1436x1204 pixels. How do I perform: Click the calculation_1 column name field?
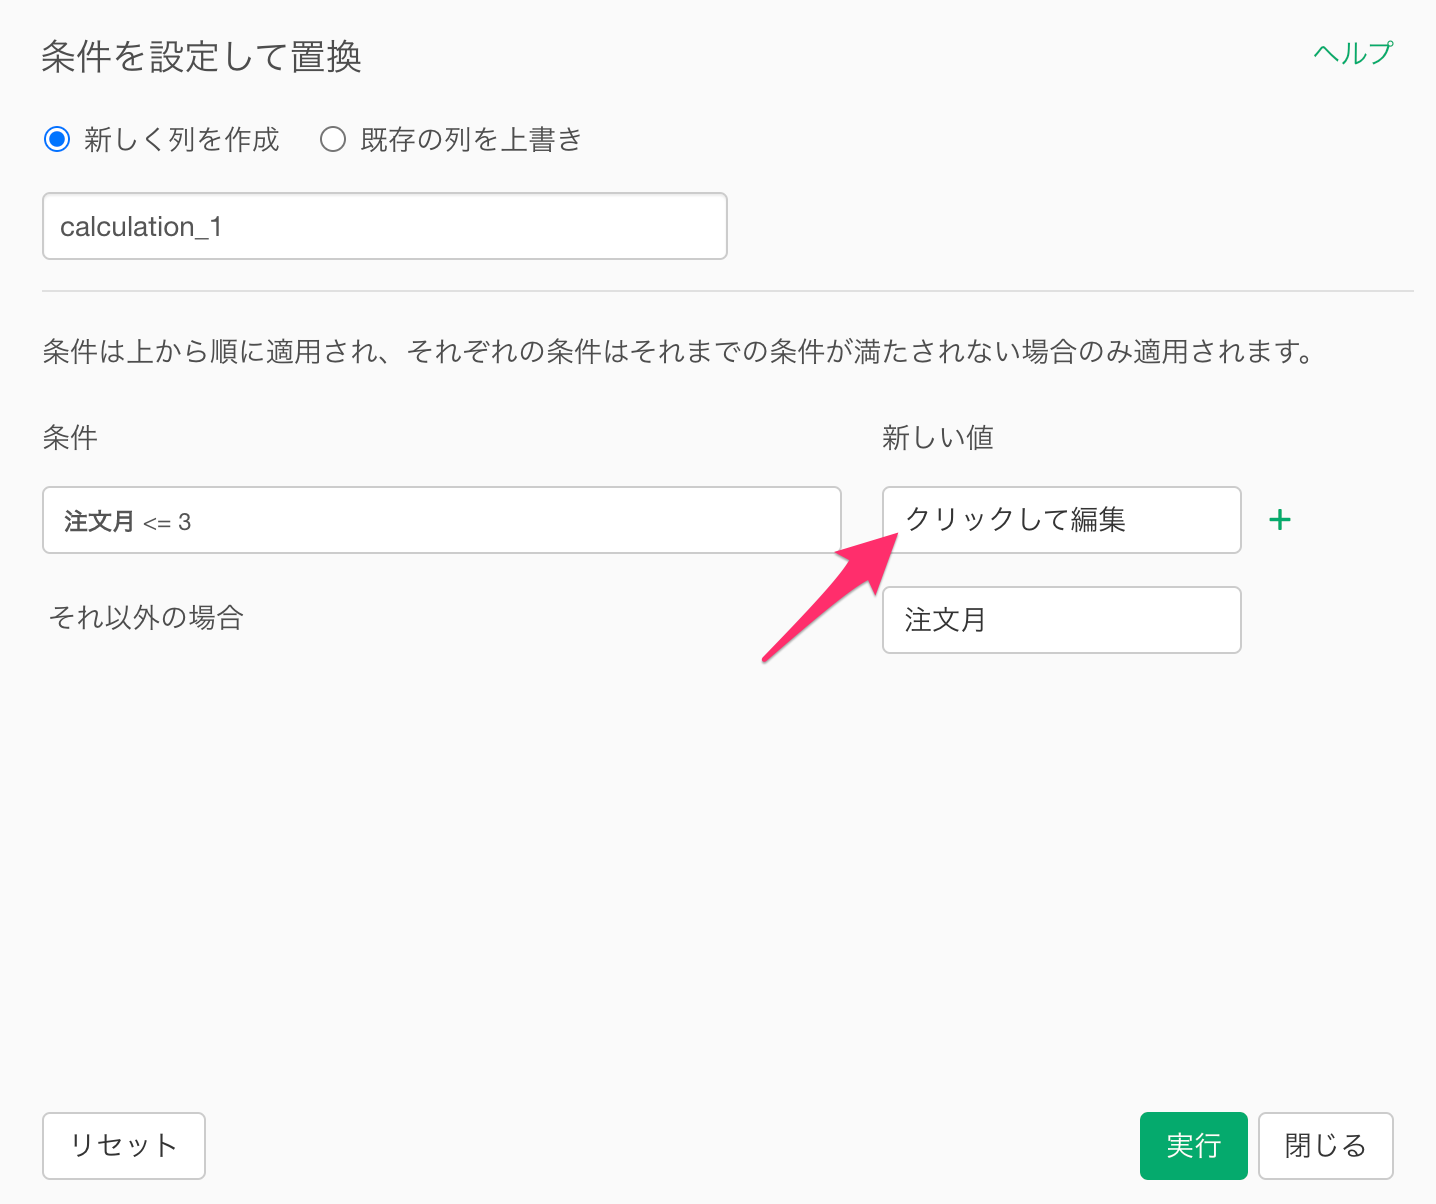point(385,226)
